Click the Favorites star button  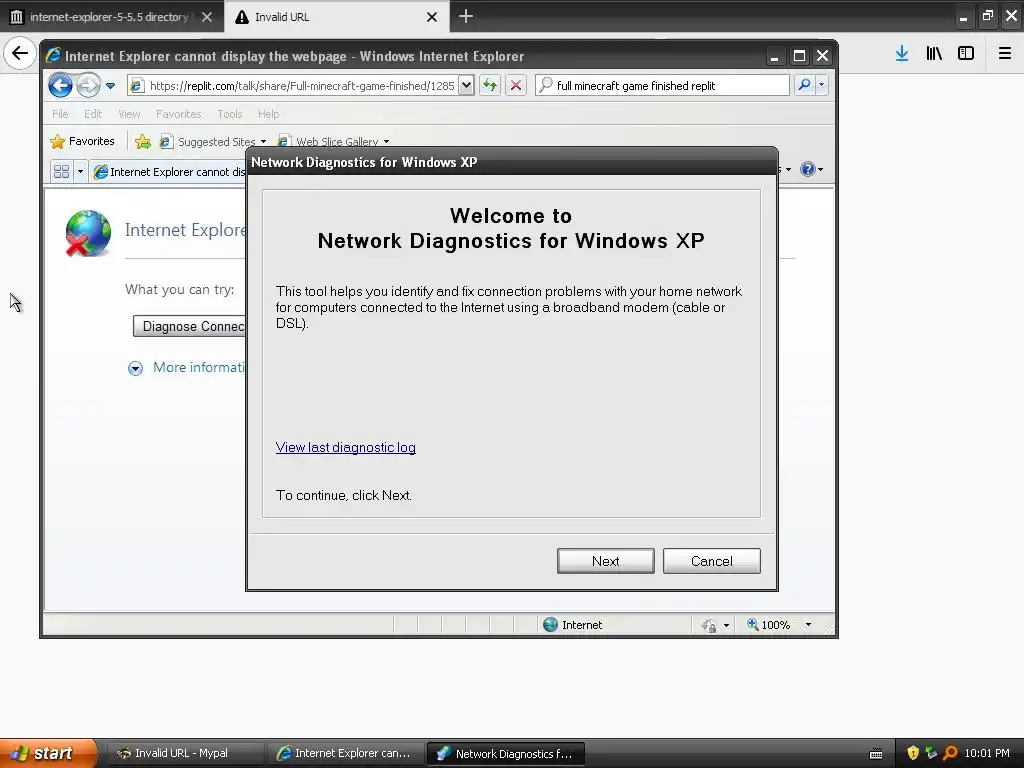(82, 141)
